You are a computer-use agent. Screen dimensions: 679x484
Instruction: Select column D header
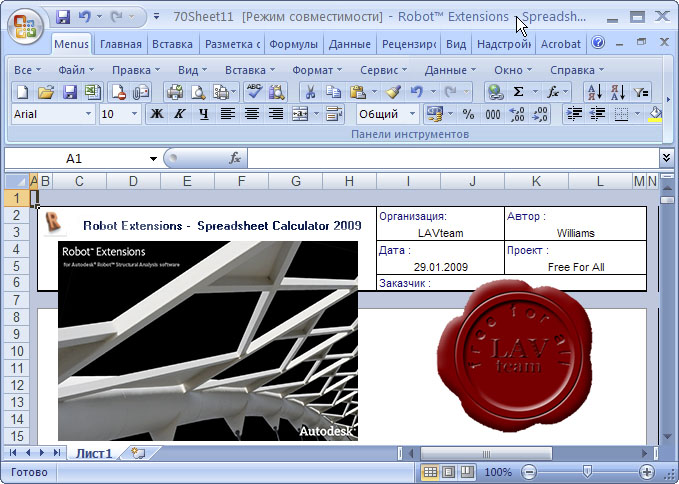133,181
